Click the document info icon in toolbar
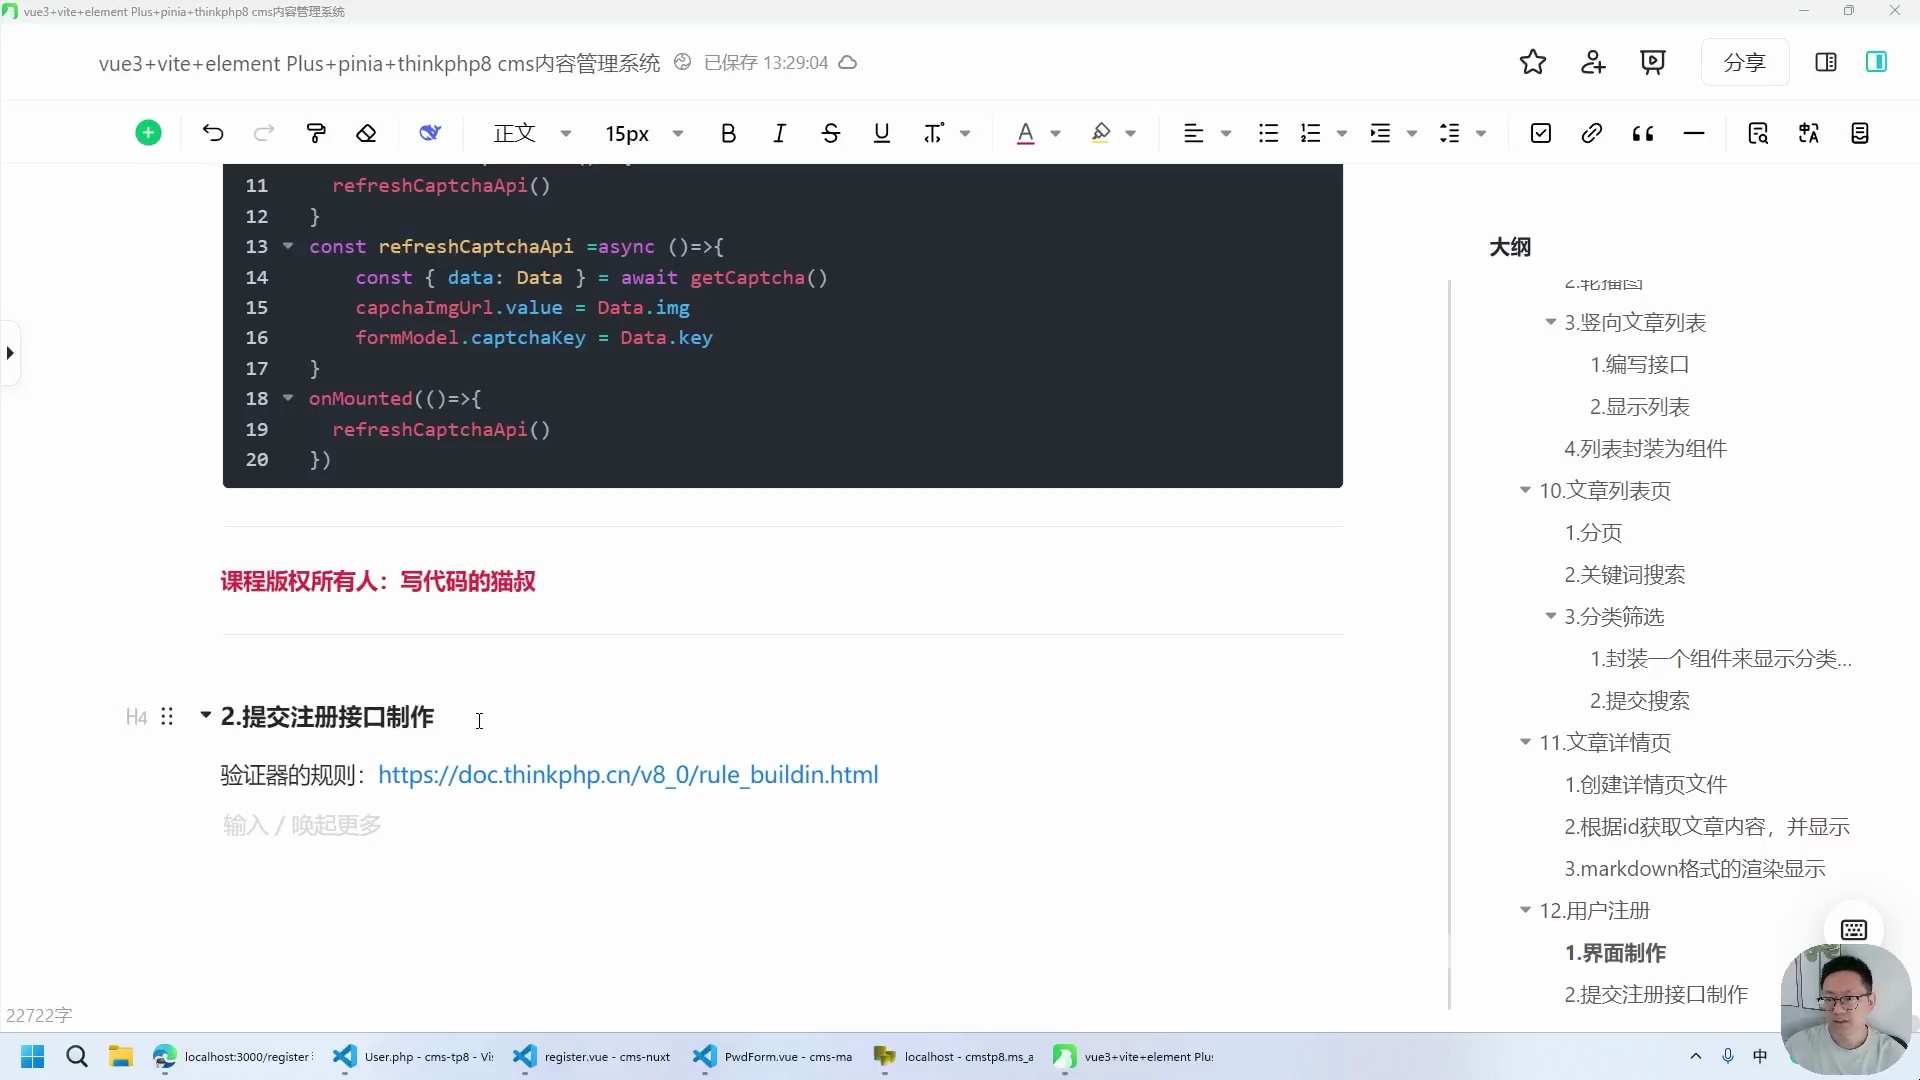 click(1860, 133)
